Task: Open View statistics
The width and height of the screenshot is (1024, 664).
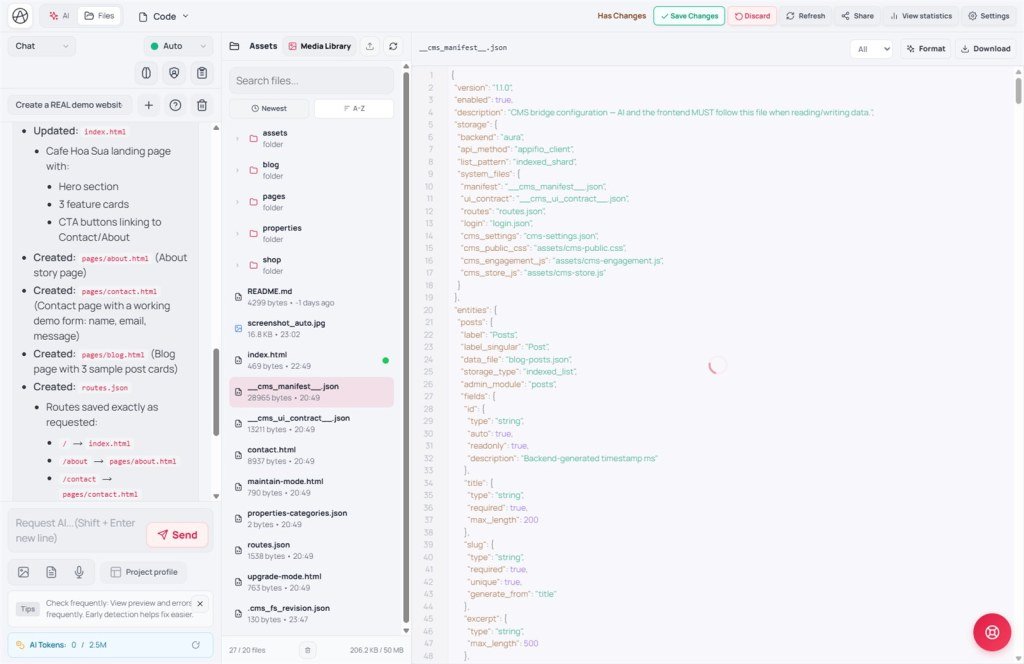Action: click(921, 16)
